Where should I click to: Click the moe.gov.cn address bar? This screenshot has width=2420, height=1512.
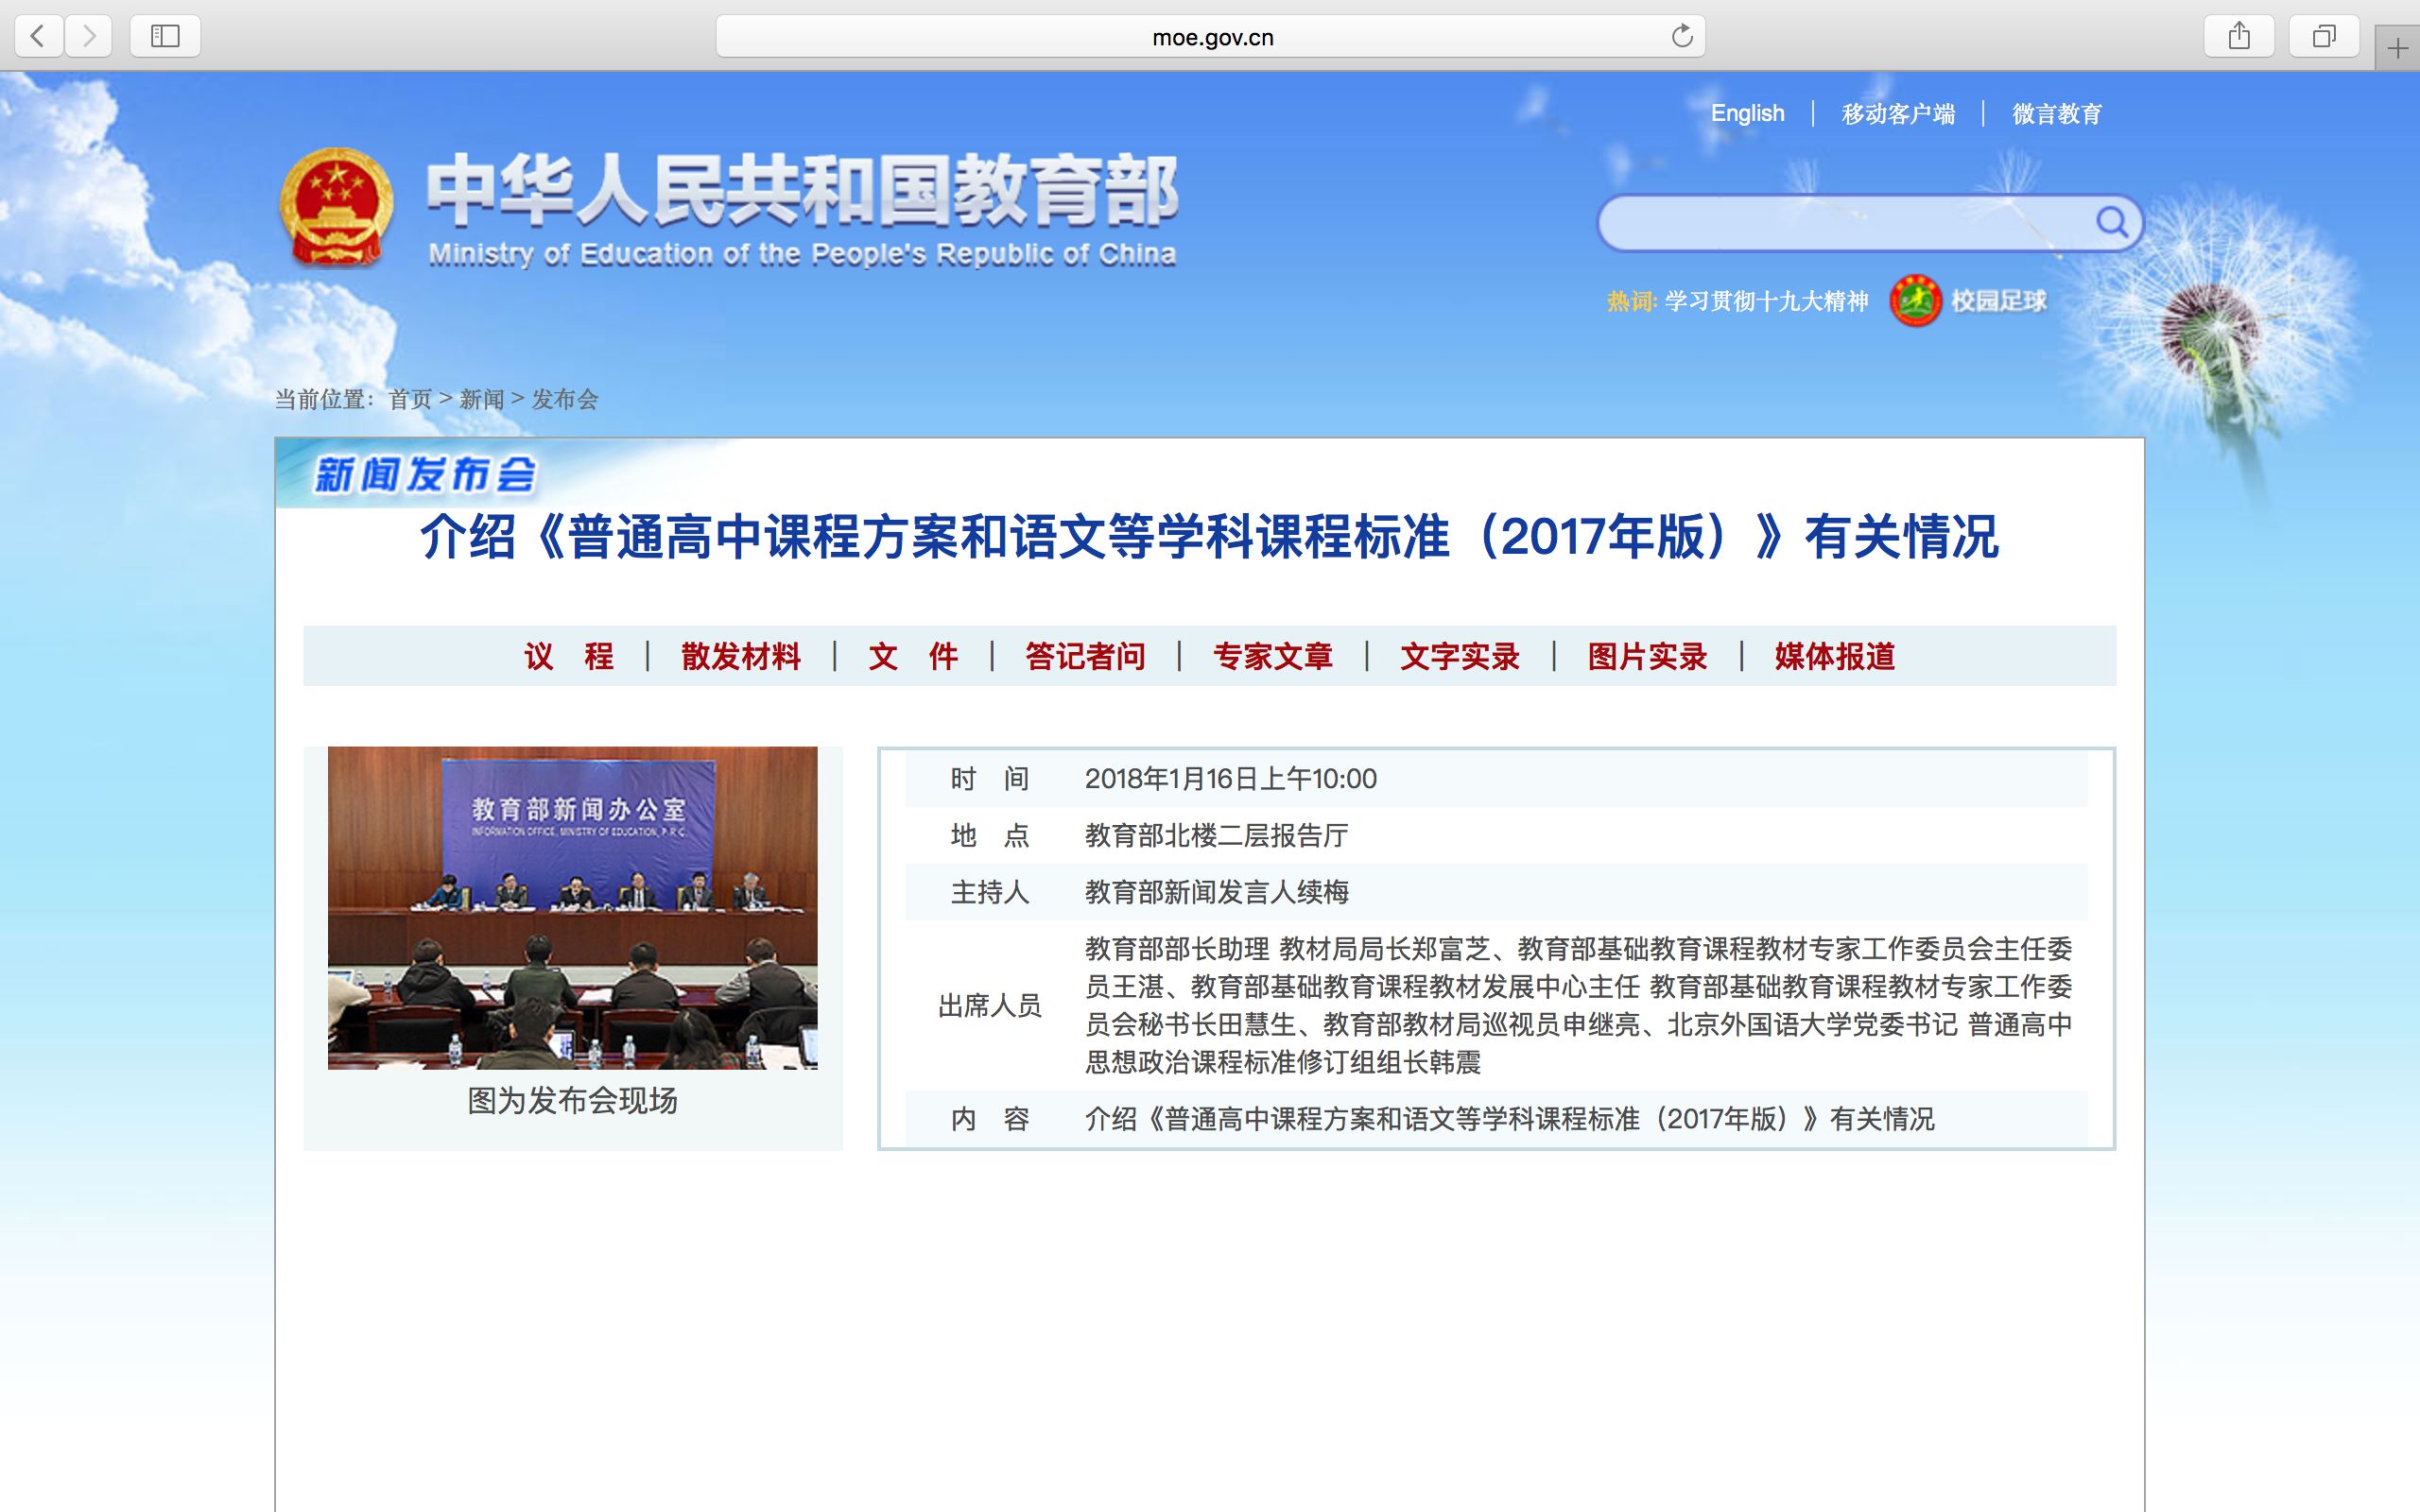pyautogui.click(x=1210, y=37)
